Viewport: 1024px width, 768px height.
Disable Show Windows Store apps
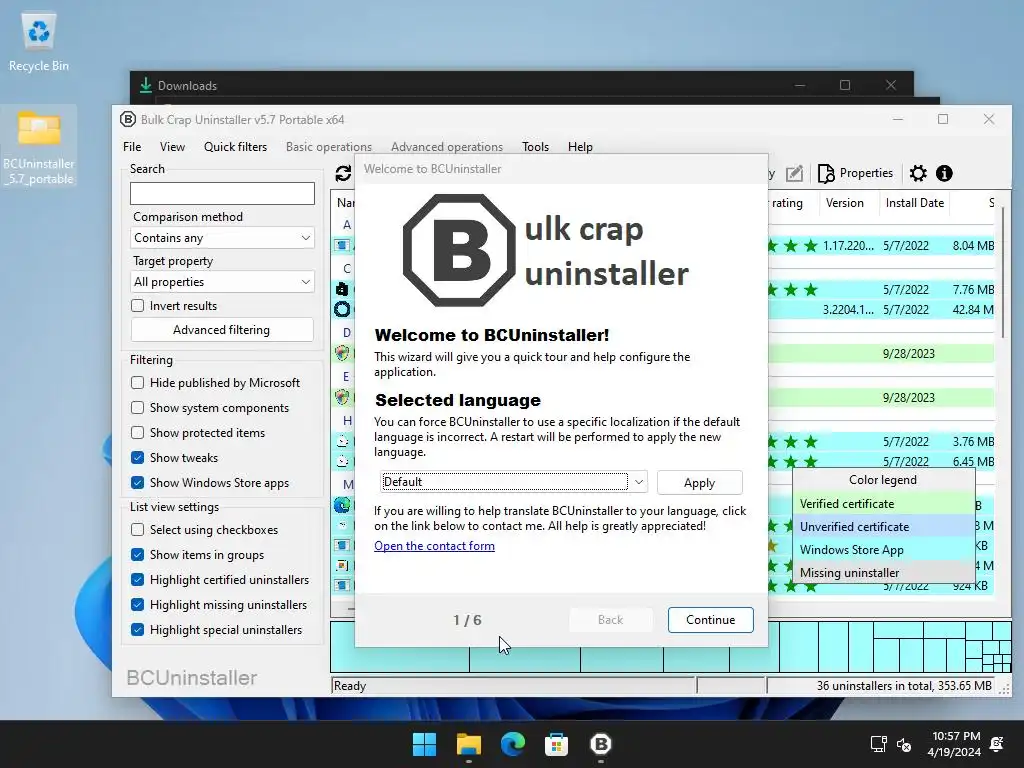pos(137,483)
